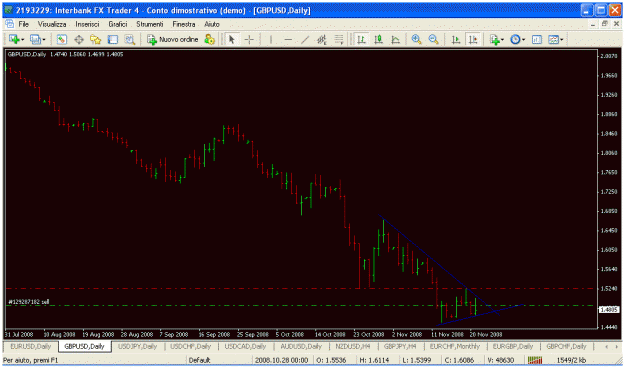Expand the Templates dropdown arrow
Screen dimensions: 625x368
(x=562, y=39)
